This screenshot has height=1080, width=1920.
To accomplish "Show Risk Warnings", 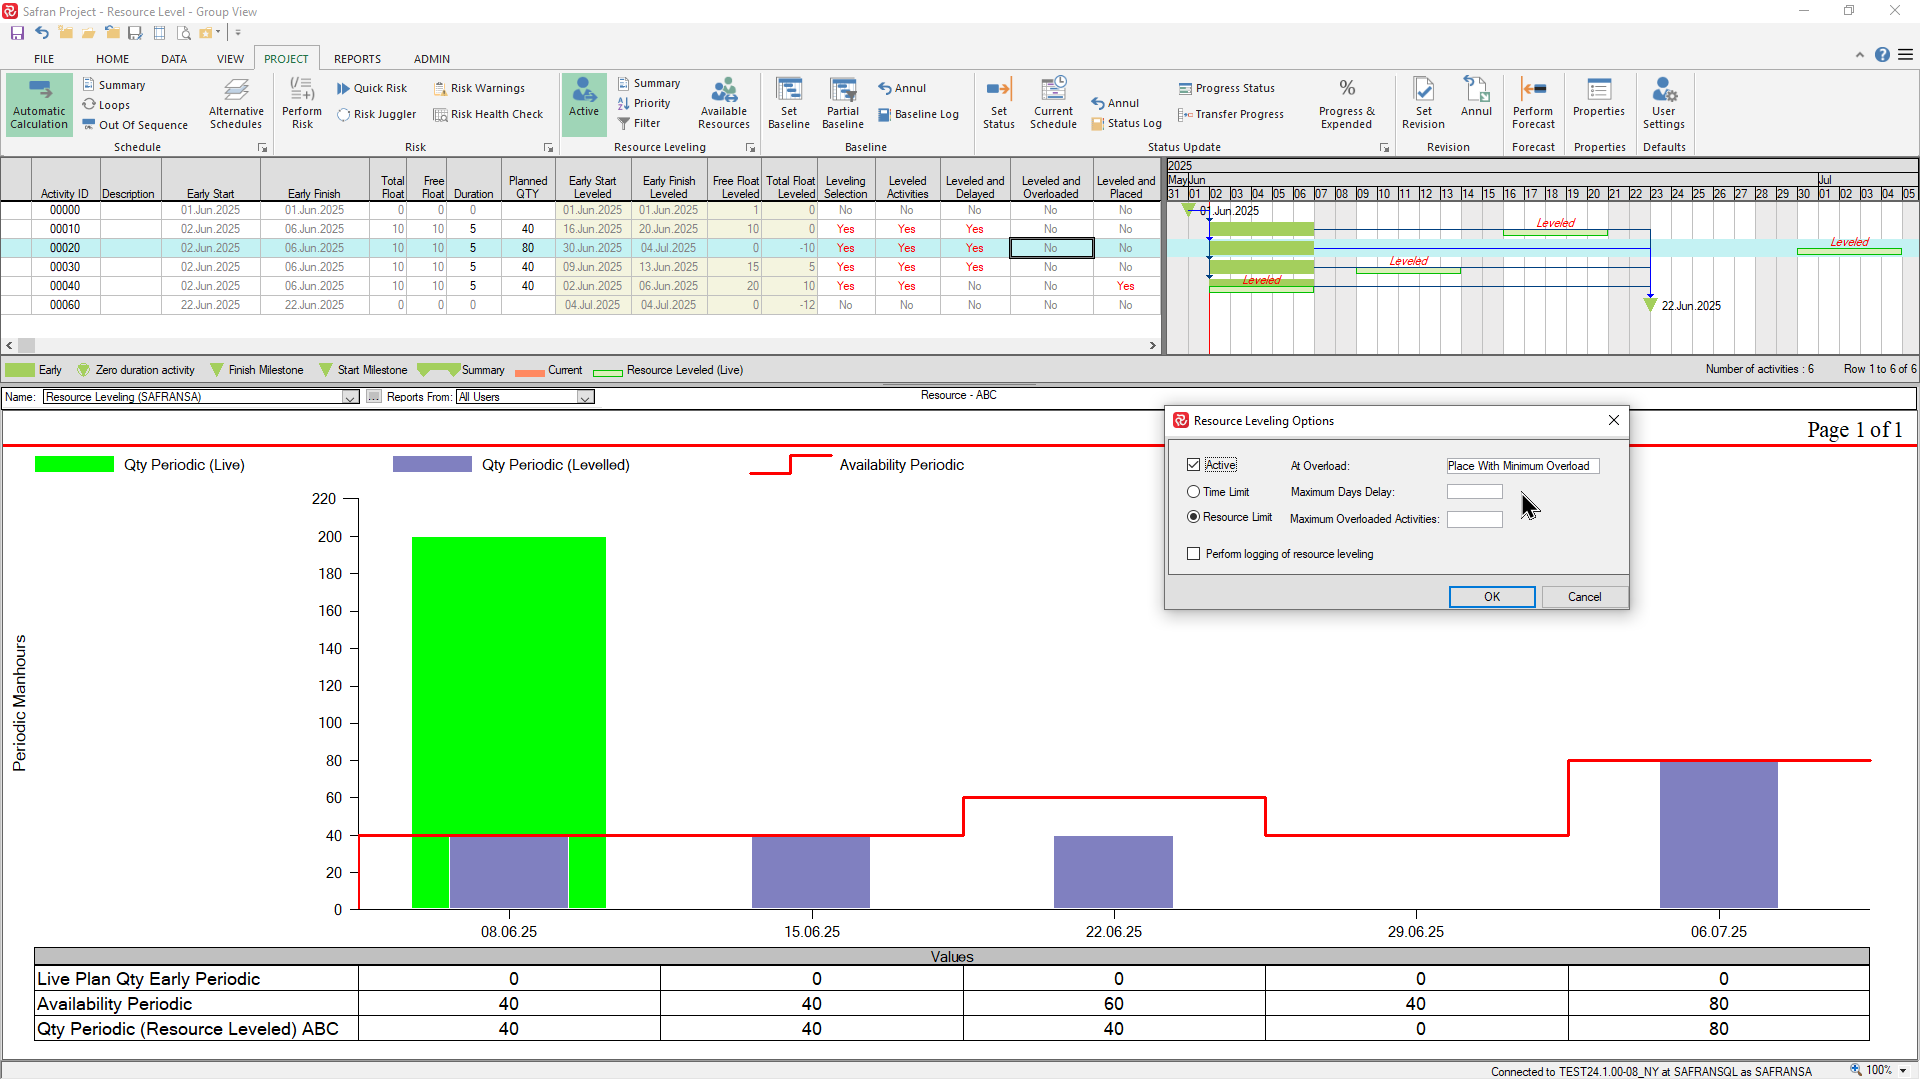I will [x=478, y=88].
